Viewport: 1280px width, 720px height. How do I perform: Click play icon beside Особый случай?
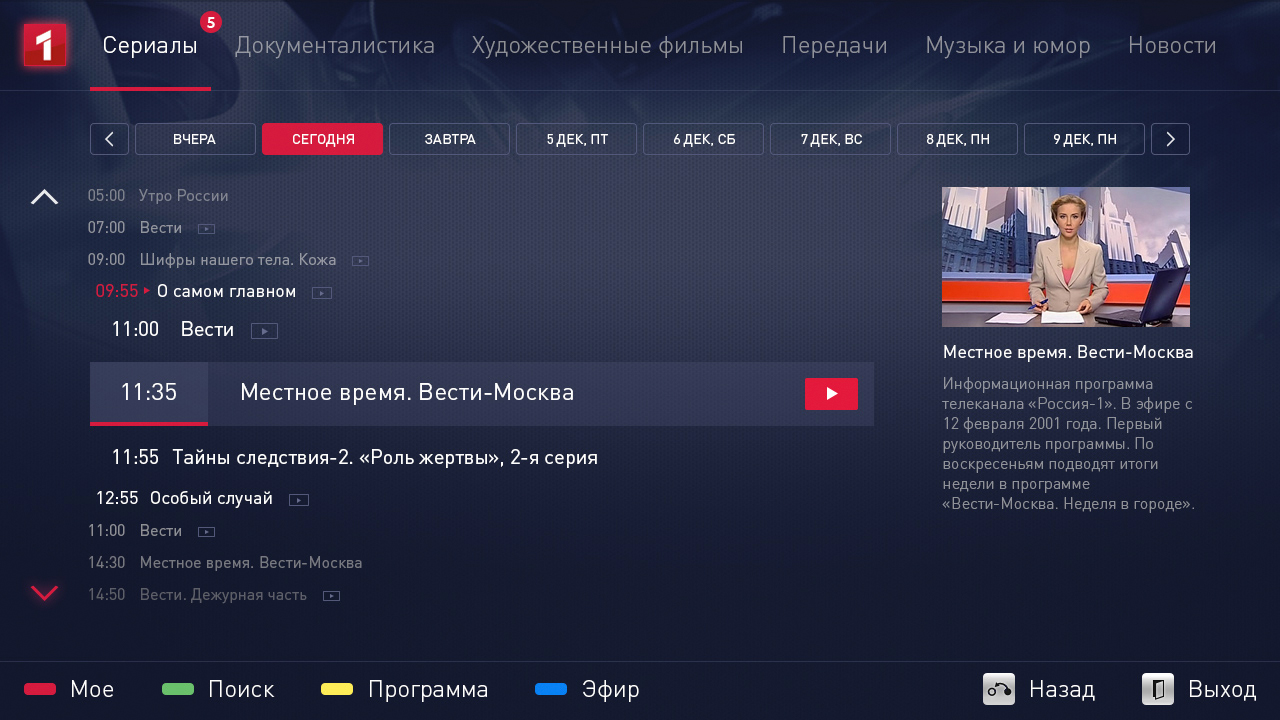tap(299, 500)
